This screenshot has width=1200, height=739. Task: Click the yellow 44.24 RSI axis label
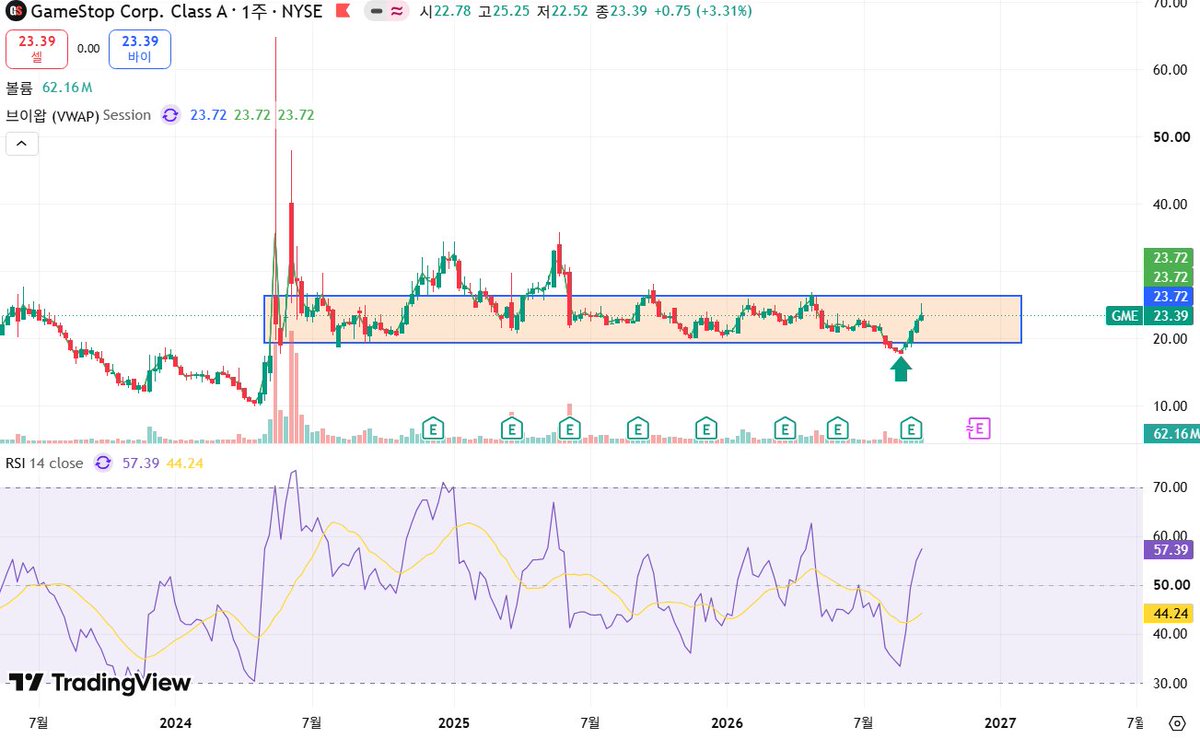1168,615
